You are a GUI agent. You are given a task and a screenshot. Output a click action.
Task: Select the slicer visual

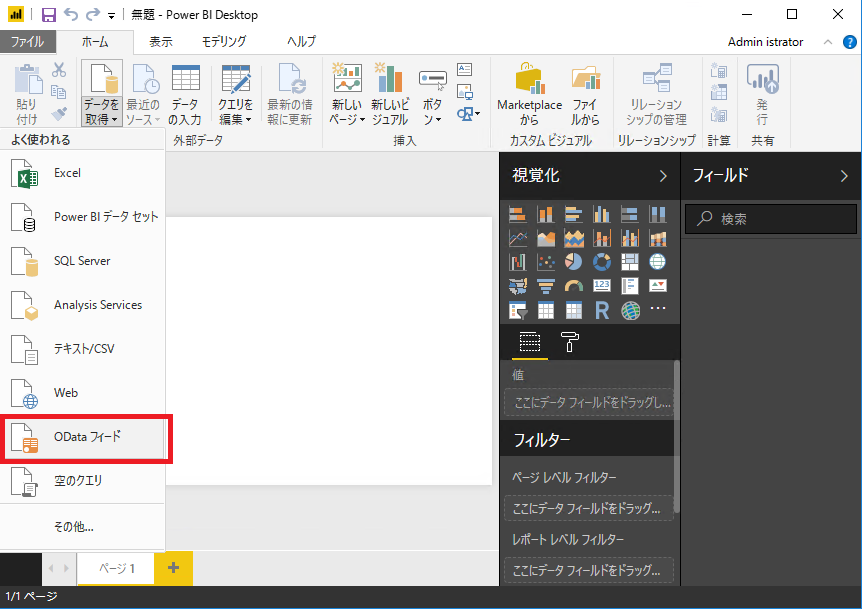(518, 311)
